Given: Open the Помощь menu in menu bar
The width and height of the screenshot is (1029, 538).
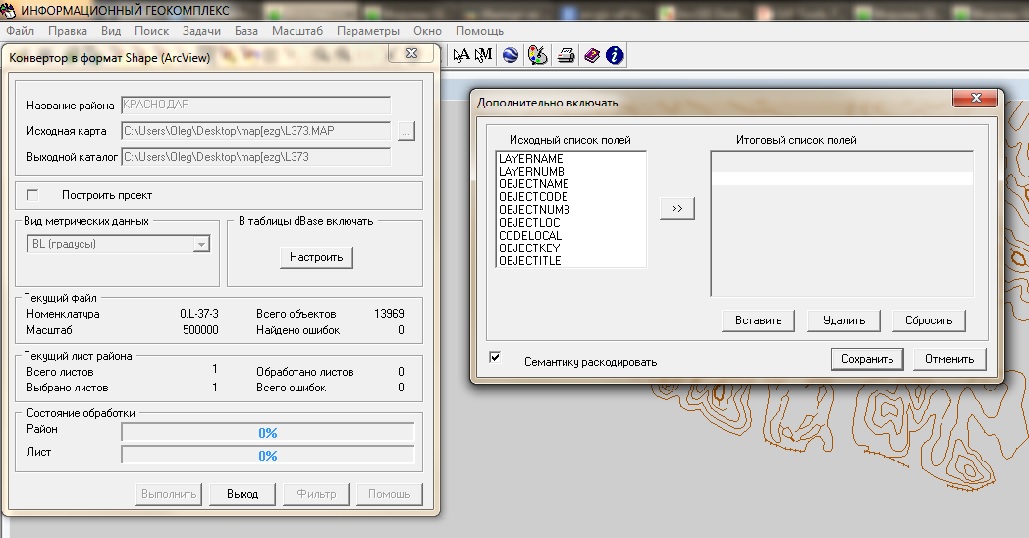Looking at the screenshot, I should (480, 31).
